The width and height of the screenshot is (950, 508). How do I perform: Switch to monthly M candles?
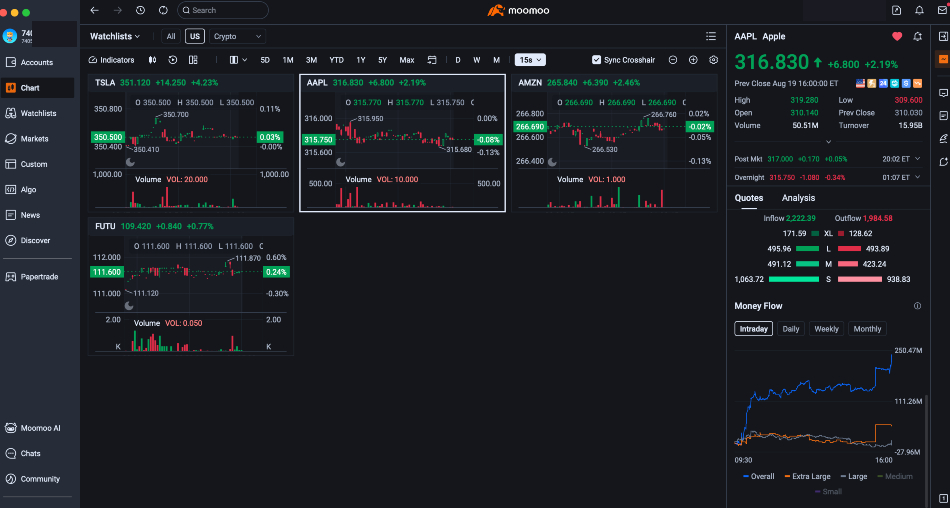496,60
